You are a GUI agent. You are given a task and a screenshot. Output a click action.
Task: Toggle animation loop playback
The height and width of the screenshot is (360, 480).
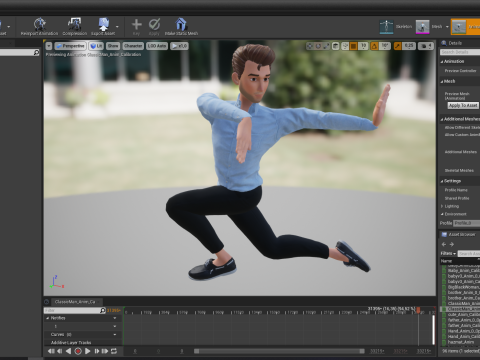(114, 351)
